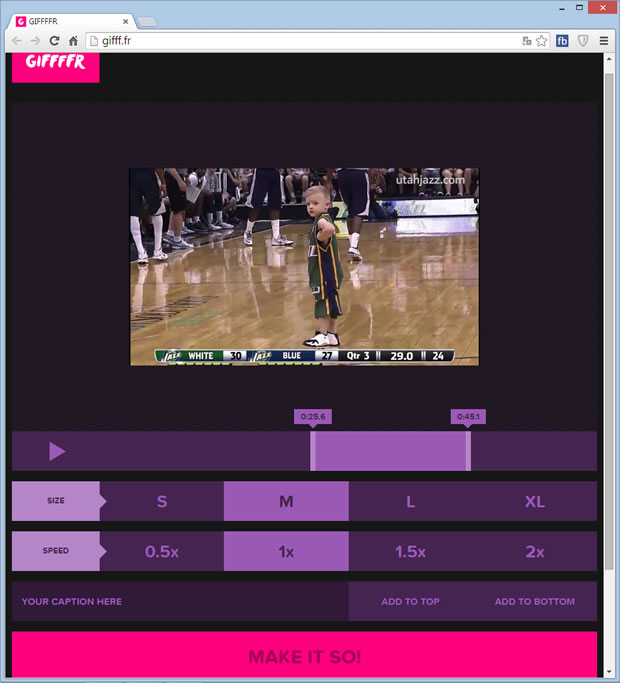This screenshot has height=683, width=620.
Task: Open the Chrome hamburger menu
Action: 603,41
